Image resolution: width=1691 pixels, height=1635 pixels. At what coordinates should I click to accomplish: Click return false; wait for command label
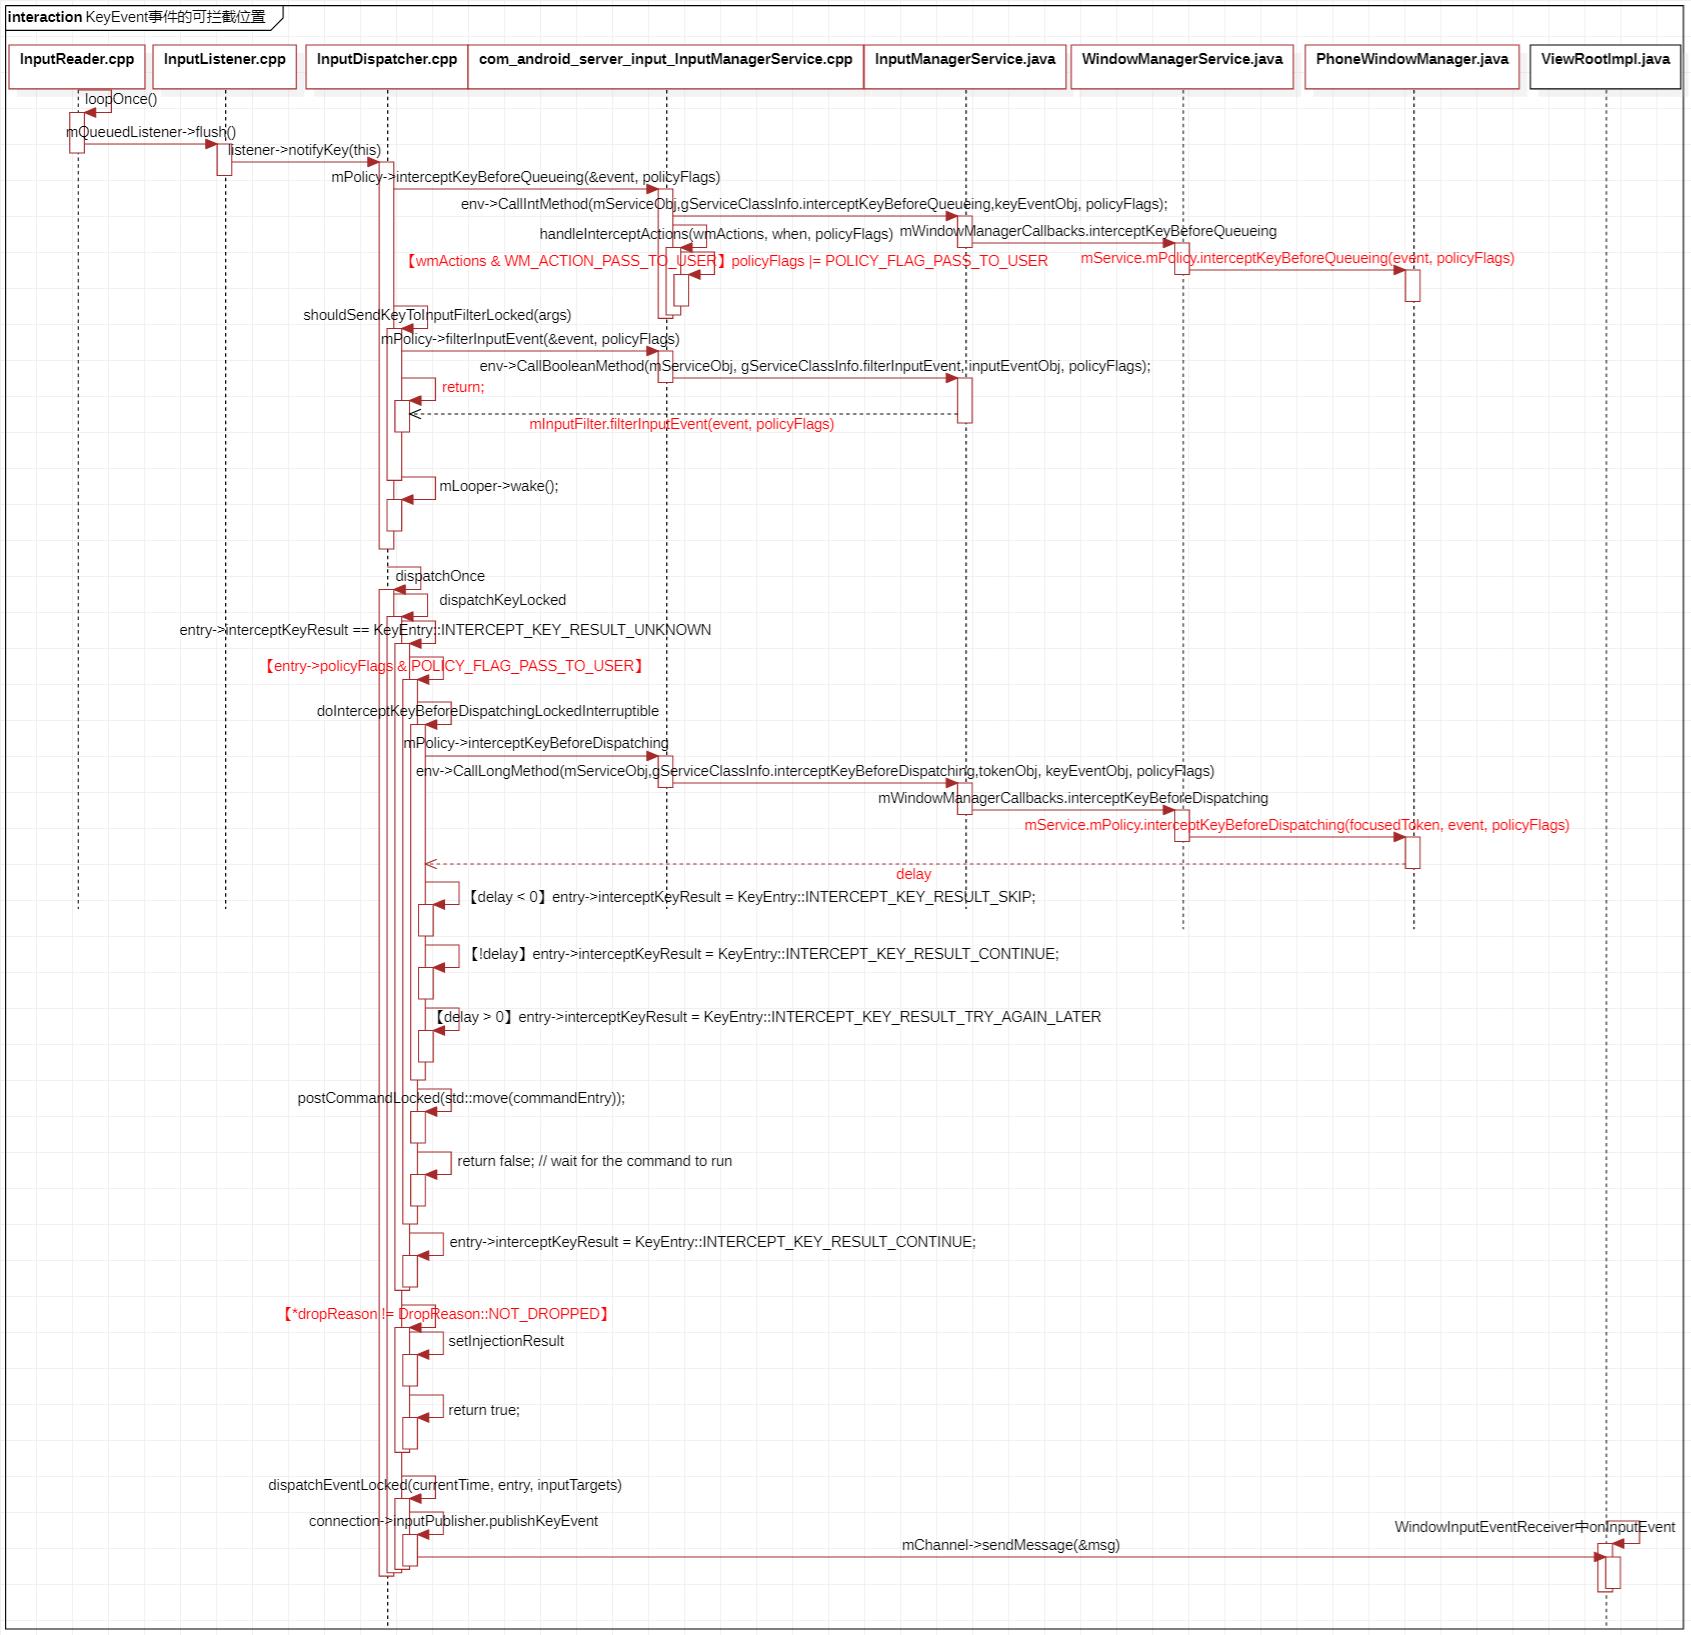(595, 1161)
